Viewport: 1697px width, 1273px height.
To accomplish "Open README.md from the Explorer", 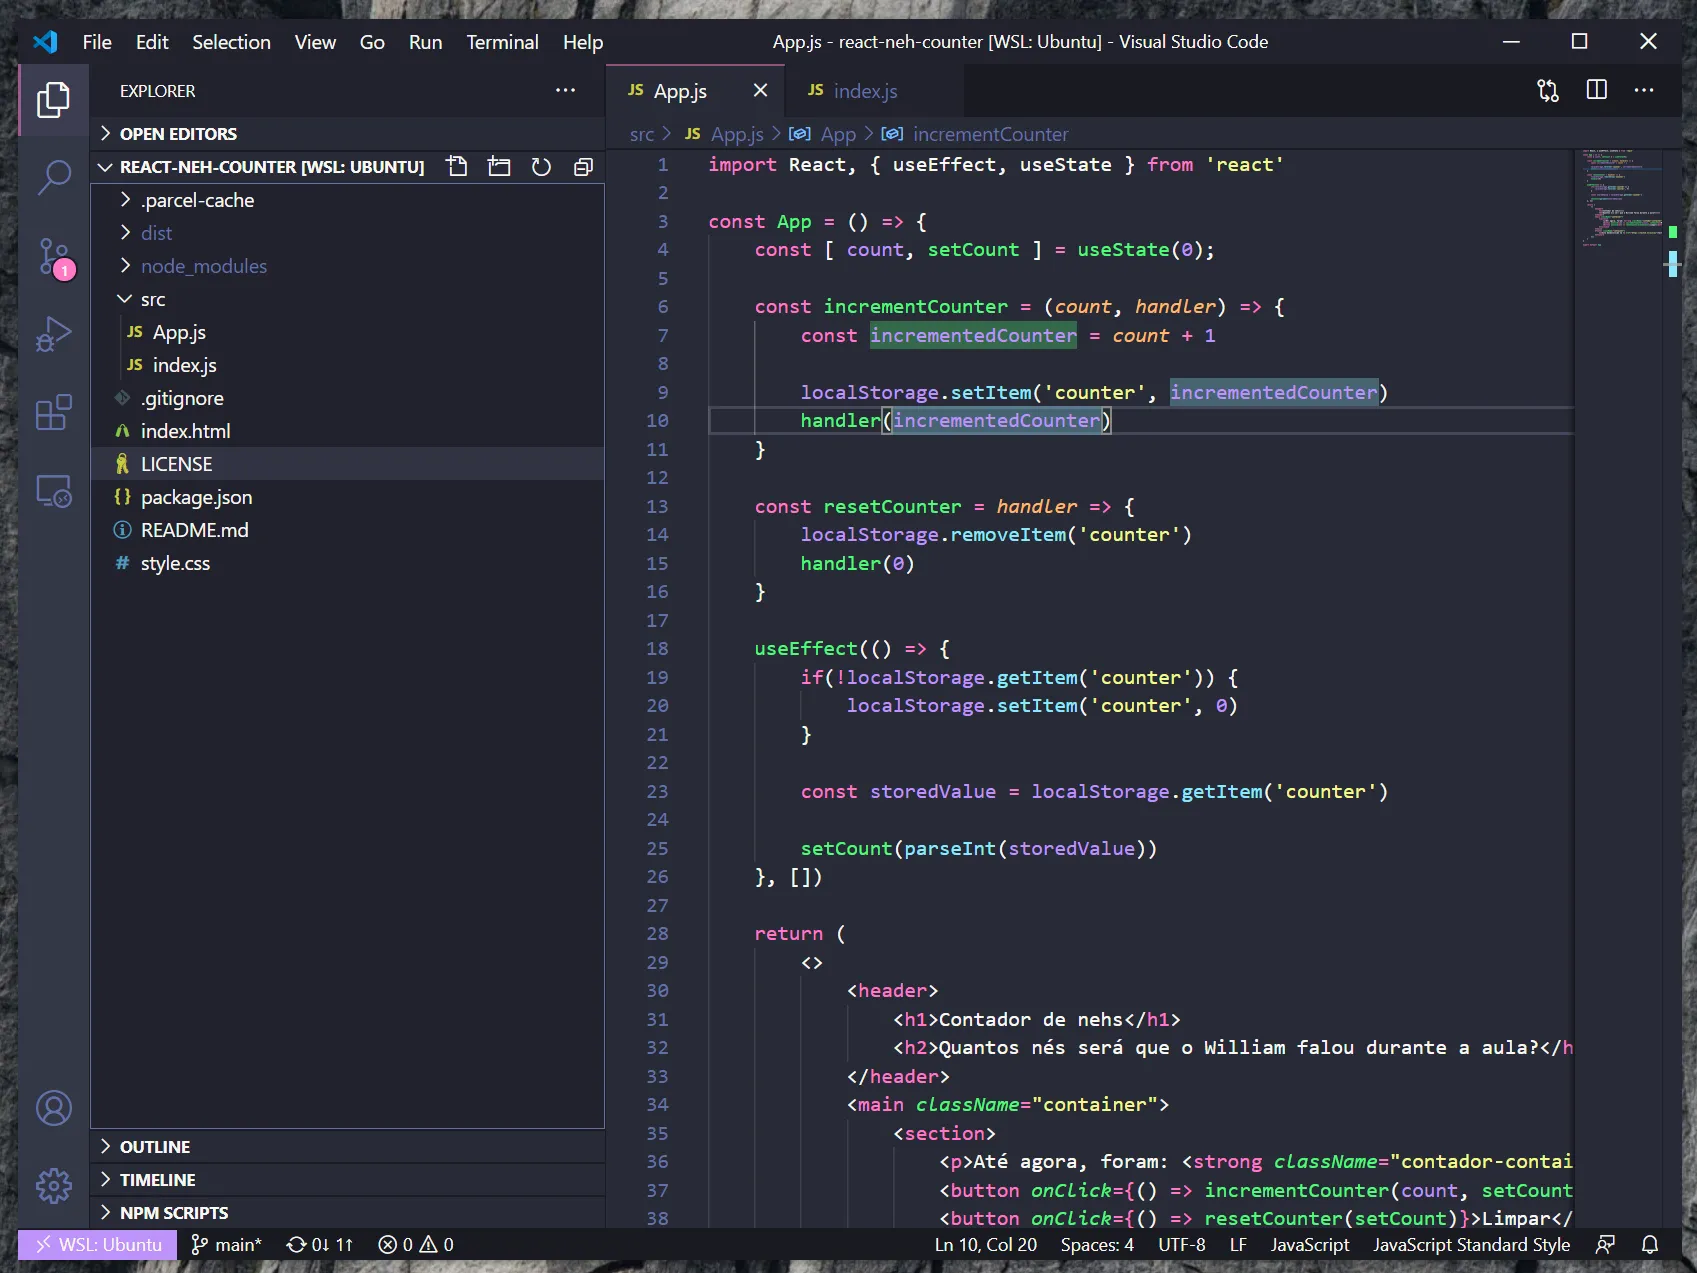I will [194, 530].
